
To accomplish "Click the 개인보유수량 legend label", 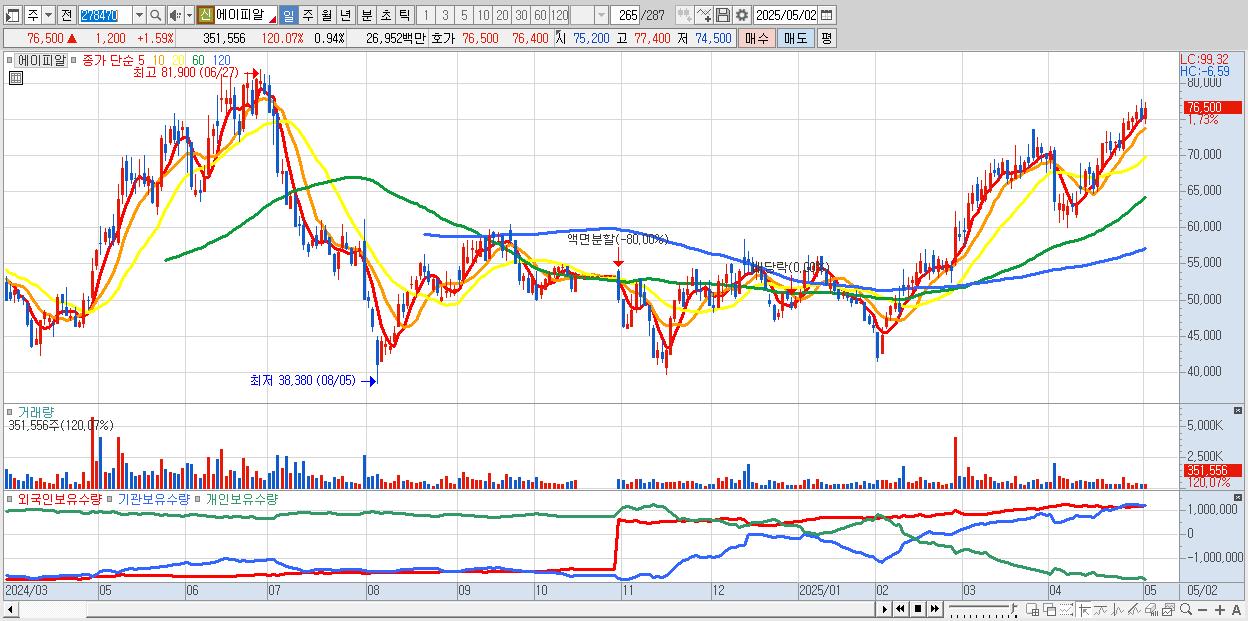I will click(x=242, y=499).
